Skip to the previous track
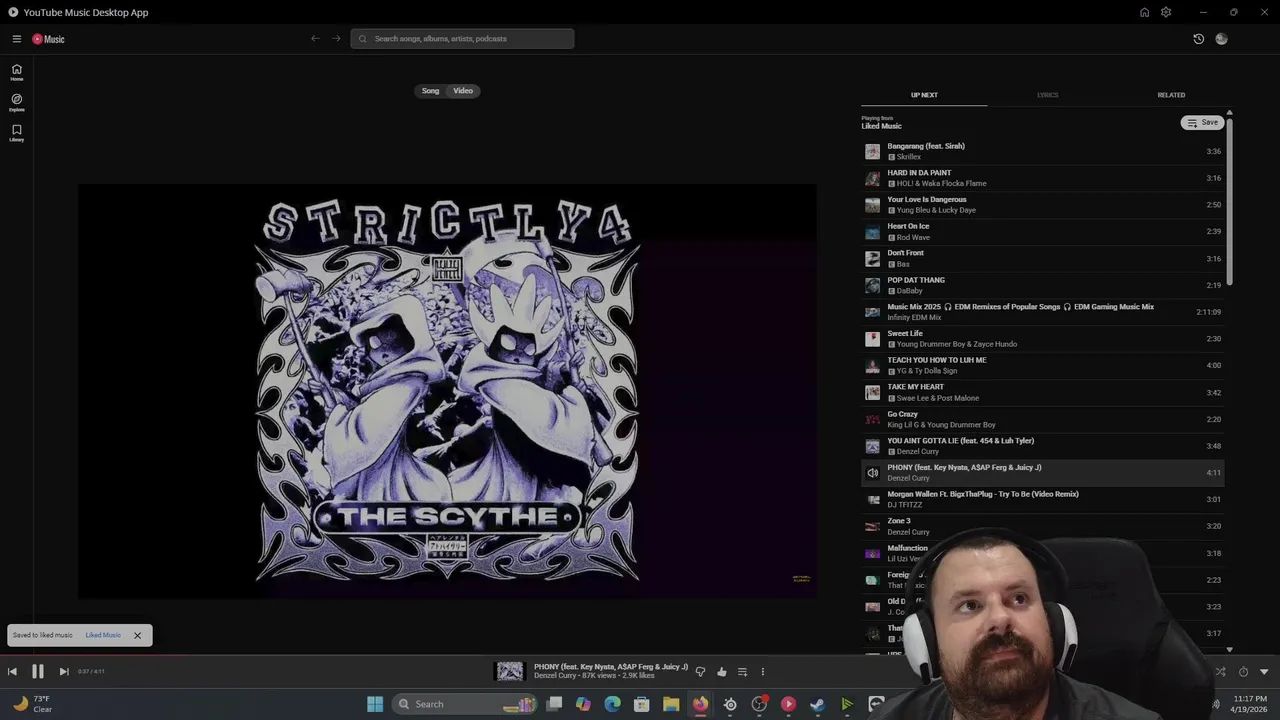The width and height of the screenshot is (1280, 720). pos(12,672)
